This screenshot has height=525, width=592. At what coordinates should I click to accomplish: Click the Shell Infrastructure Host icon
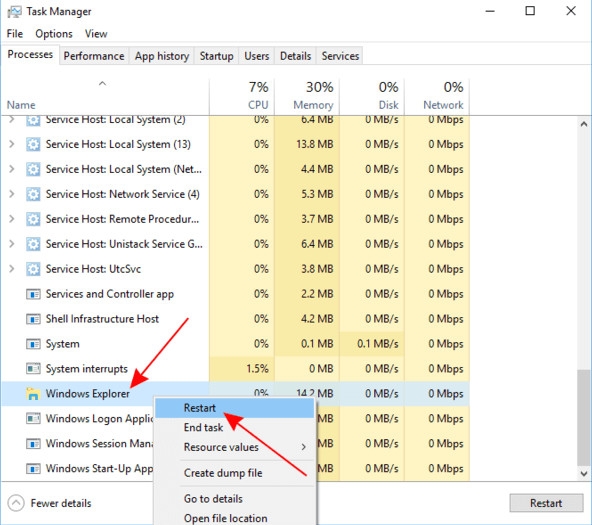tap(33, 319)
